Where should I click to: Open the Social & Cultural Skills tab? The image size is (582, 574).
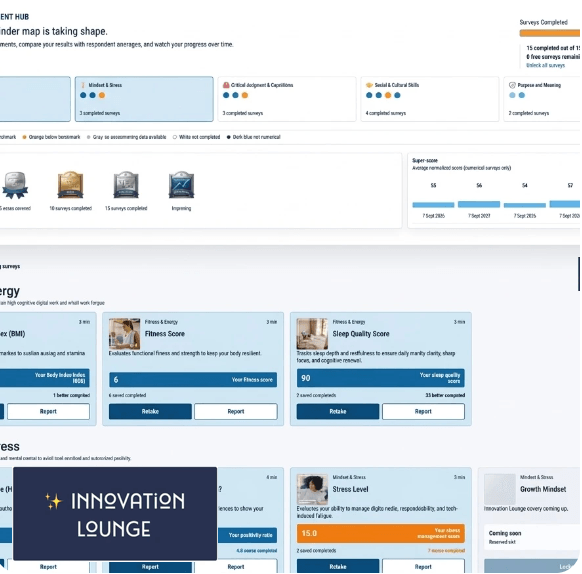click(430, 99)
